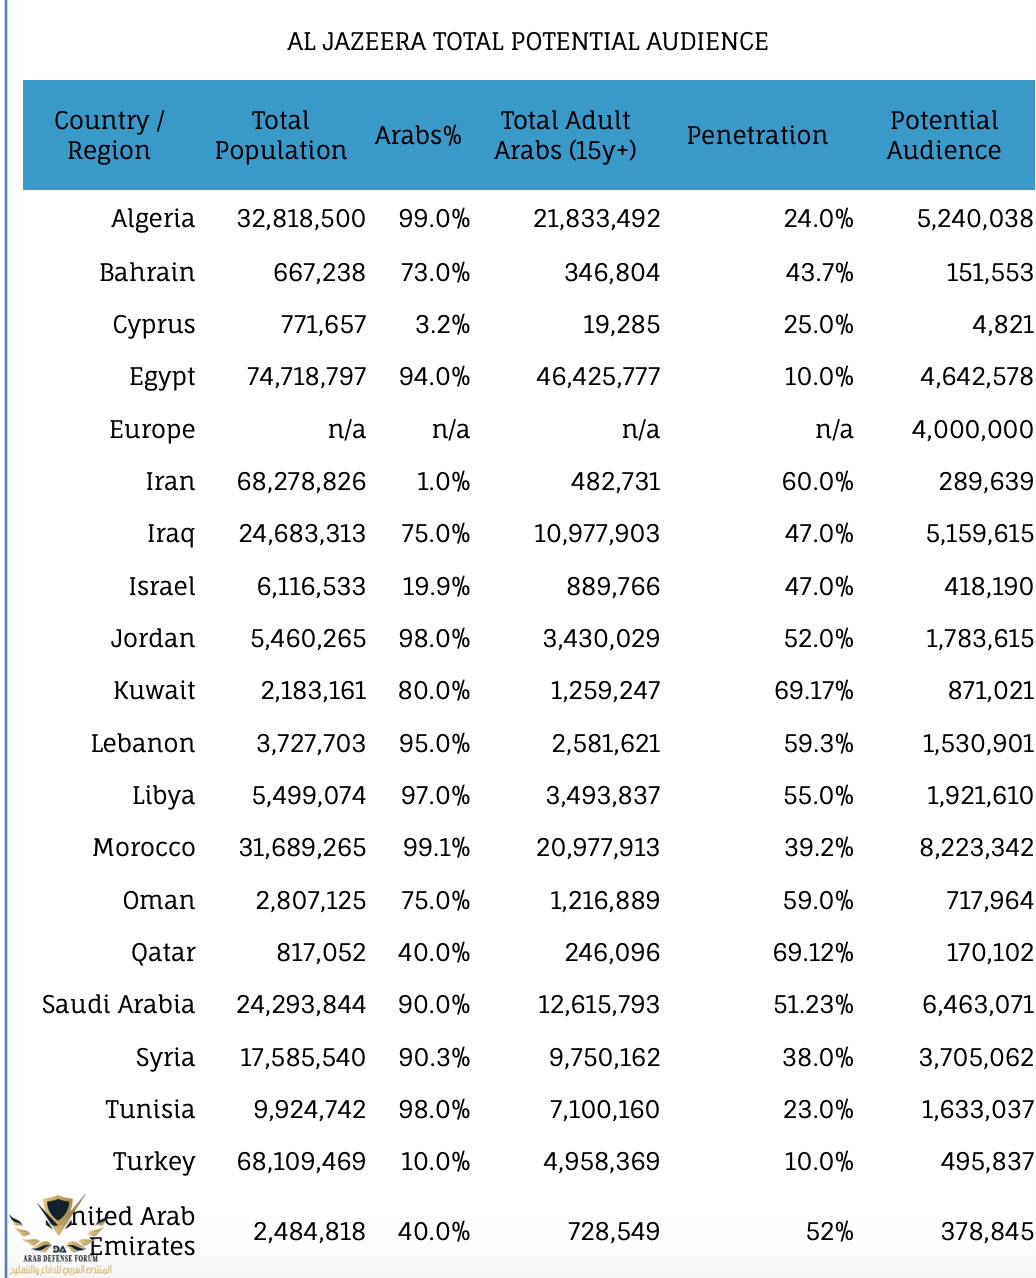1036x1278 pixels.
Task: Click Bahrain's total population value 667,238
Action: pos(319,272)
